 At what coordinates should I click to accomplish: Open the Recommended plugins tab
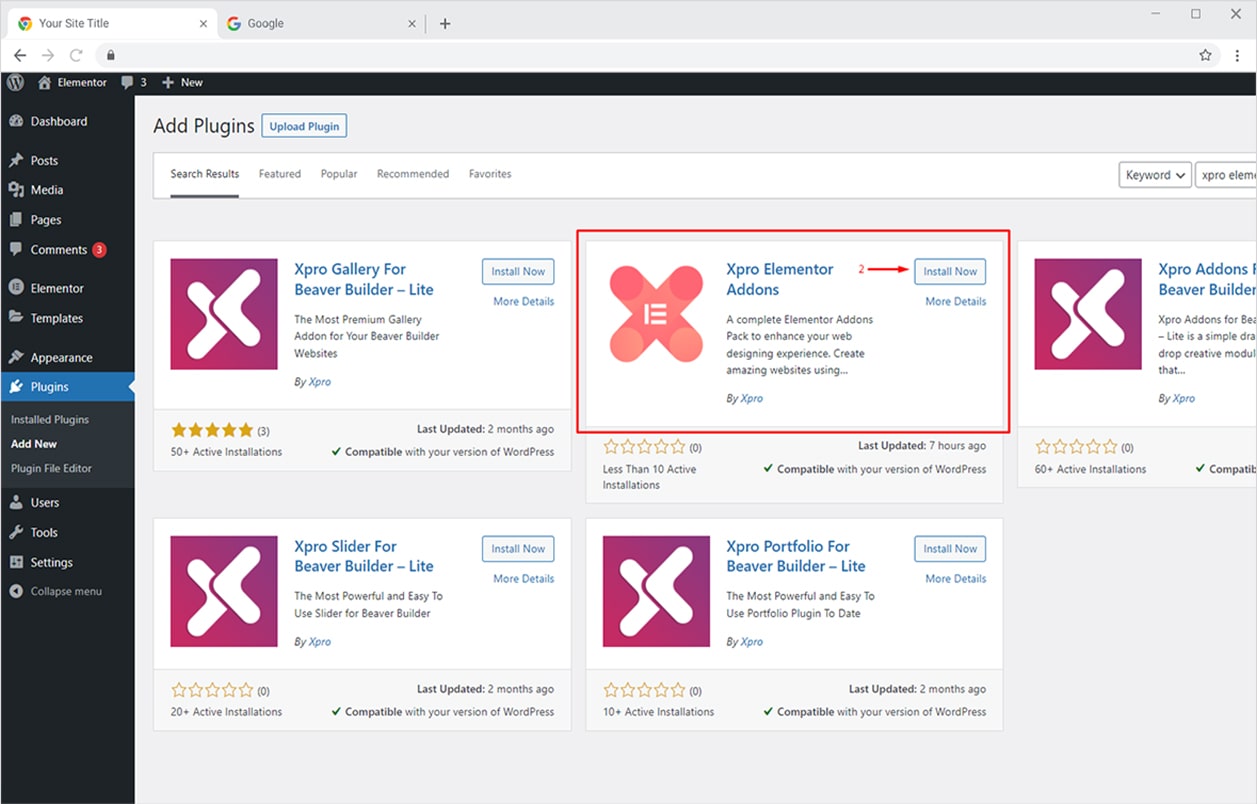tap(412, 174)
